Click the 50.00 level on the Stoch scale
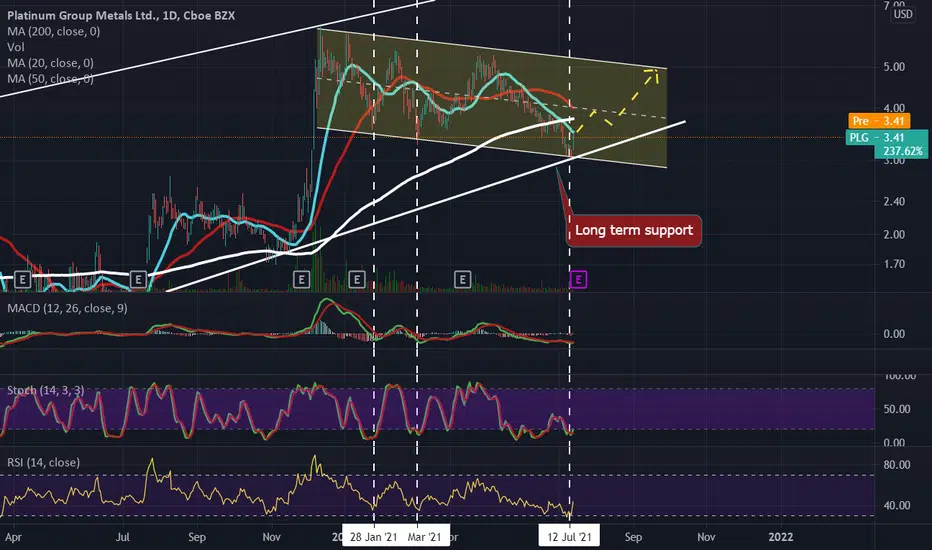Image resolution: width=932 pixels, height=550 pixels. 896,409
